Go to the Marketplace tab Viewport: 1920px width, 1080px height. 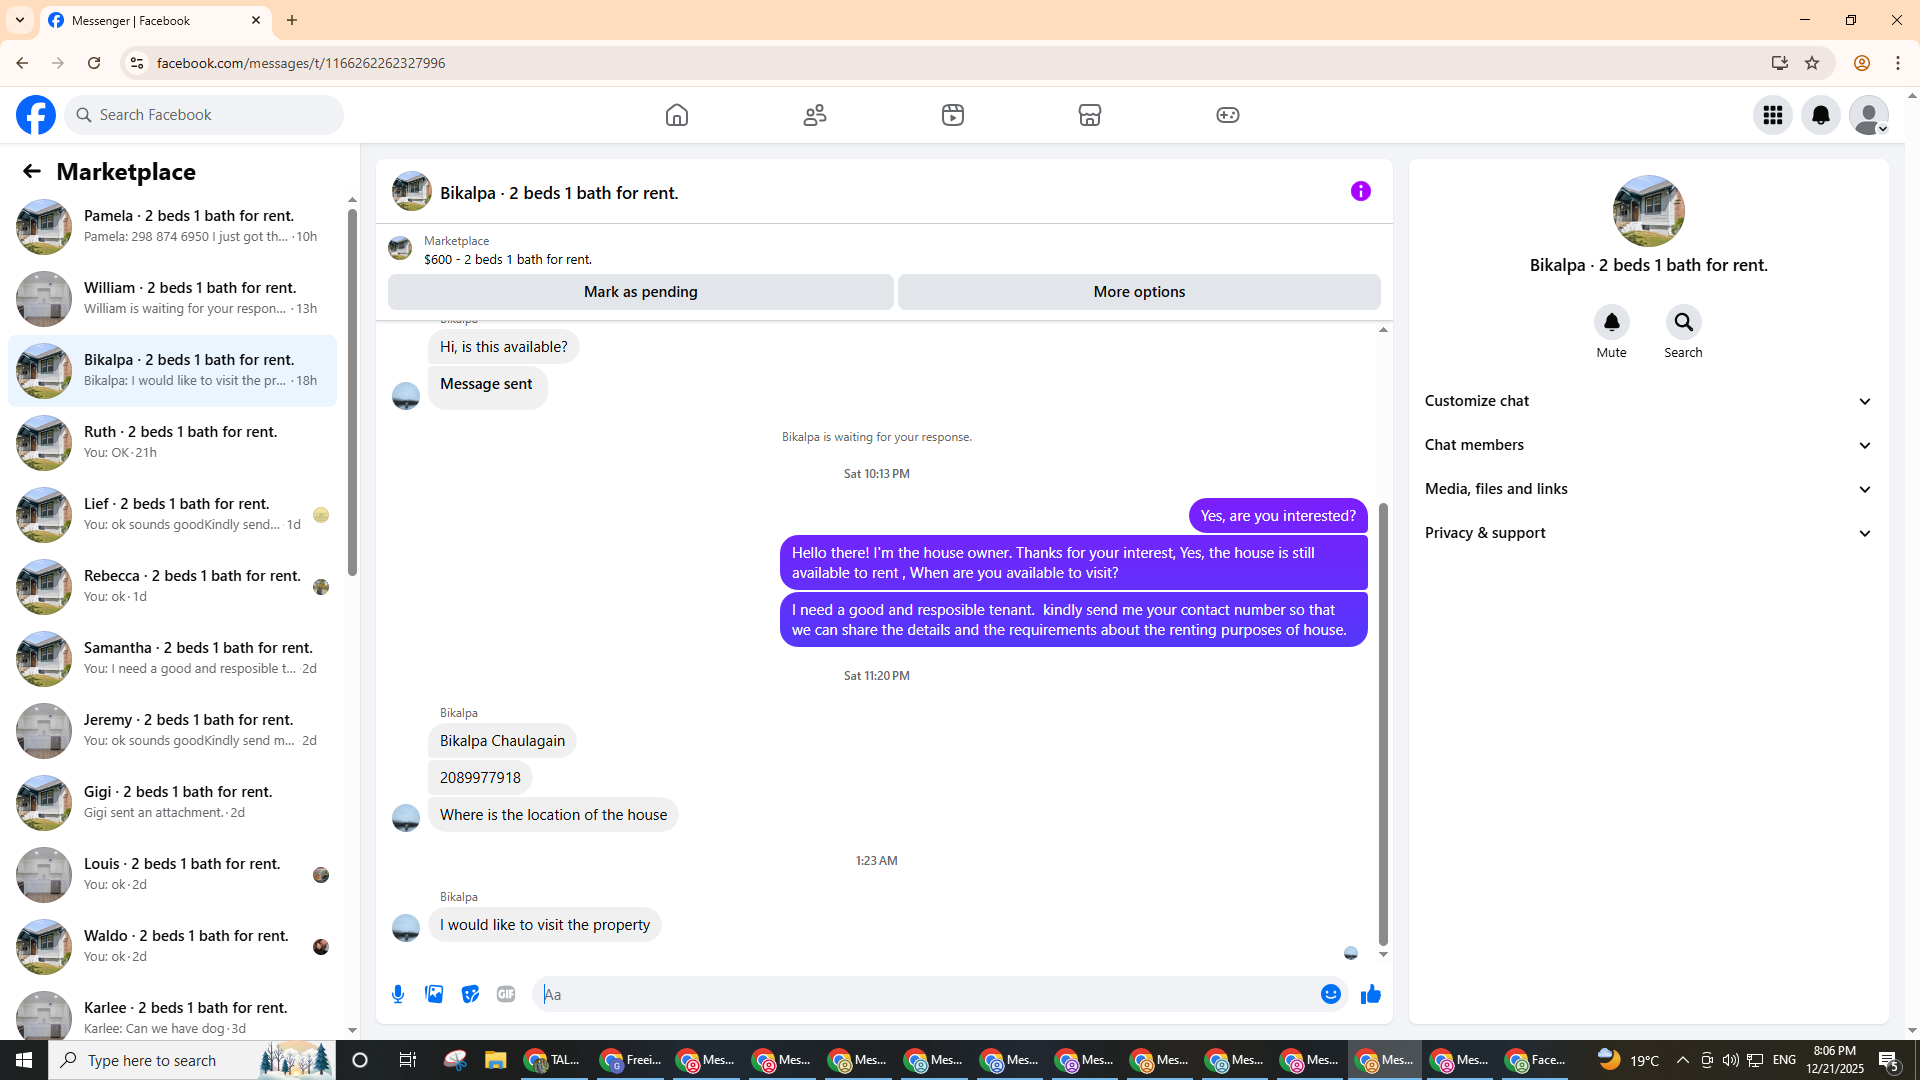coord(1090,115)
